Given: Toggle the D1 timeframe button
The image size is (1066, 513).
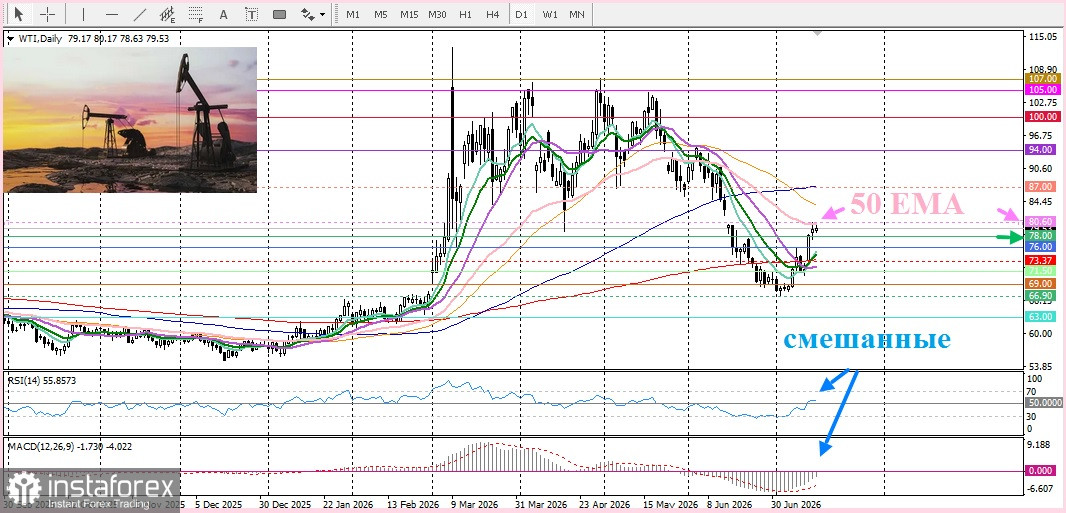Looking at the screenshot, I should [x=521, y=14].
